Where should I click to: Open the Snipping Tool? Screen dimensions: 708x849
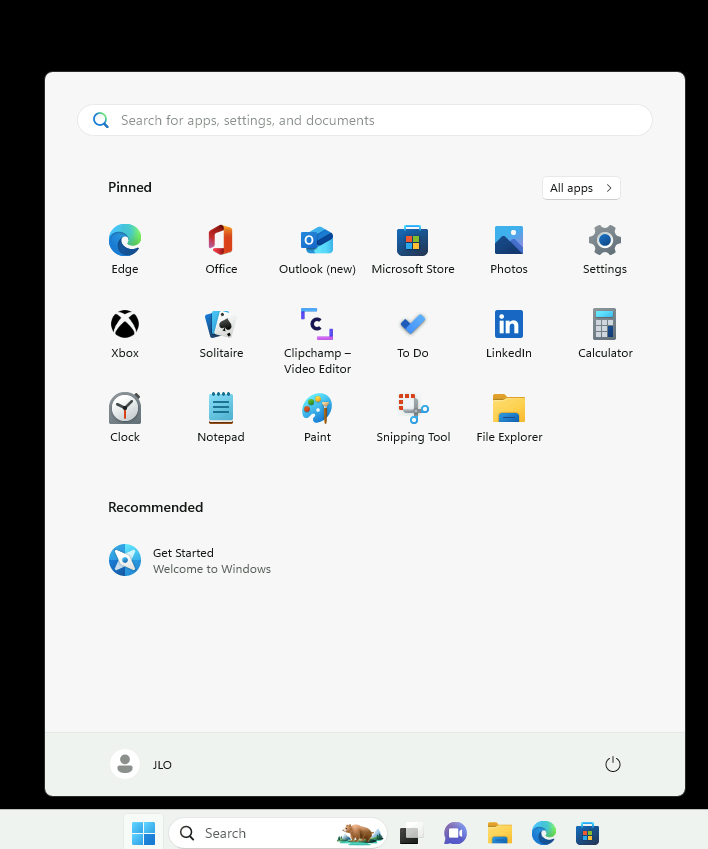413,417
